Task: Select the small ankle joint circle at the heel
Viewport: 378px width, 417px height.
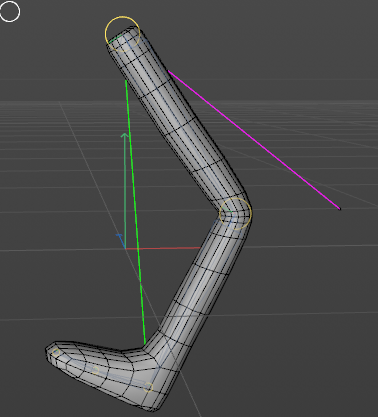Action: coord(148,387)
